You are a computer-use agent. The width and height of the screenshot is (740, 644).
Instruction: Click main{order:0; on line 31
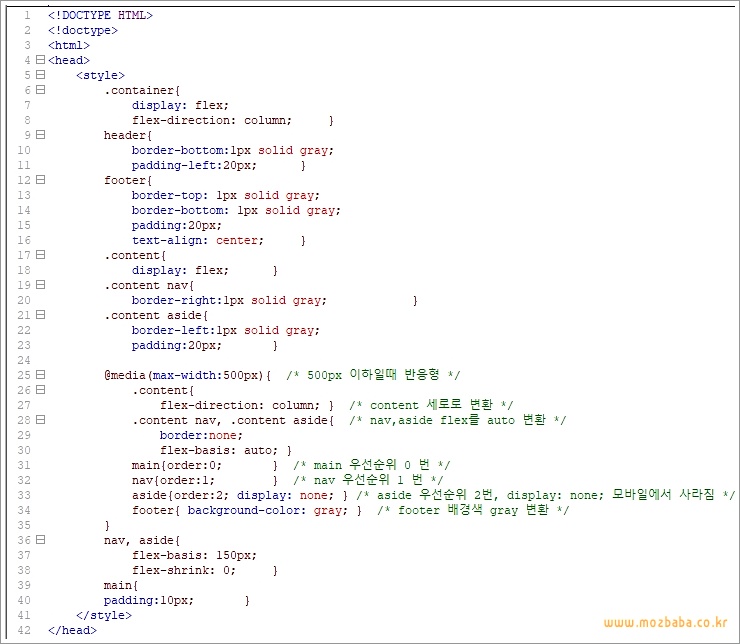pos(177,465)
